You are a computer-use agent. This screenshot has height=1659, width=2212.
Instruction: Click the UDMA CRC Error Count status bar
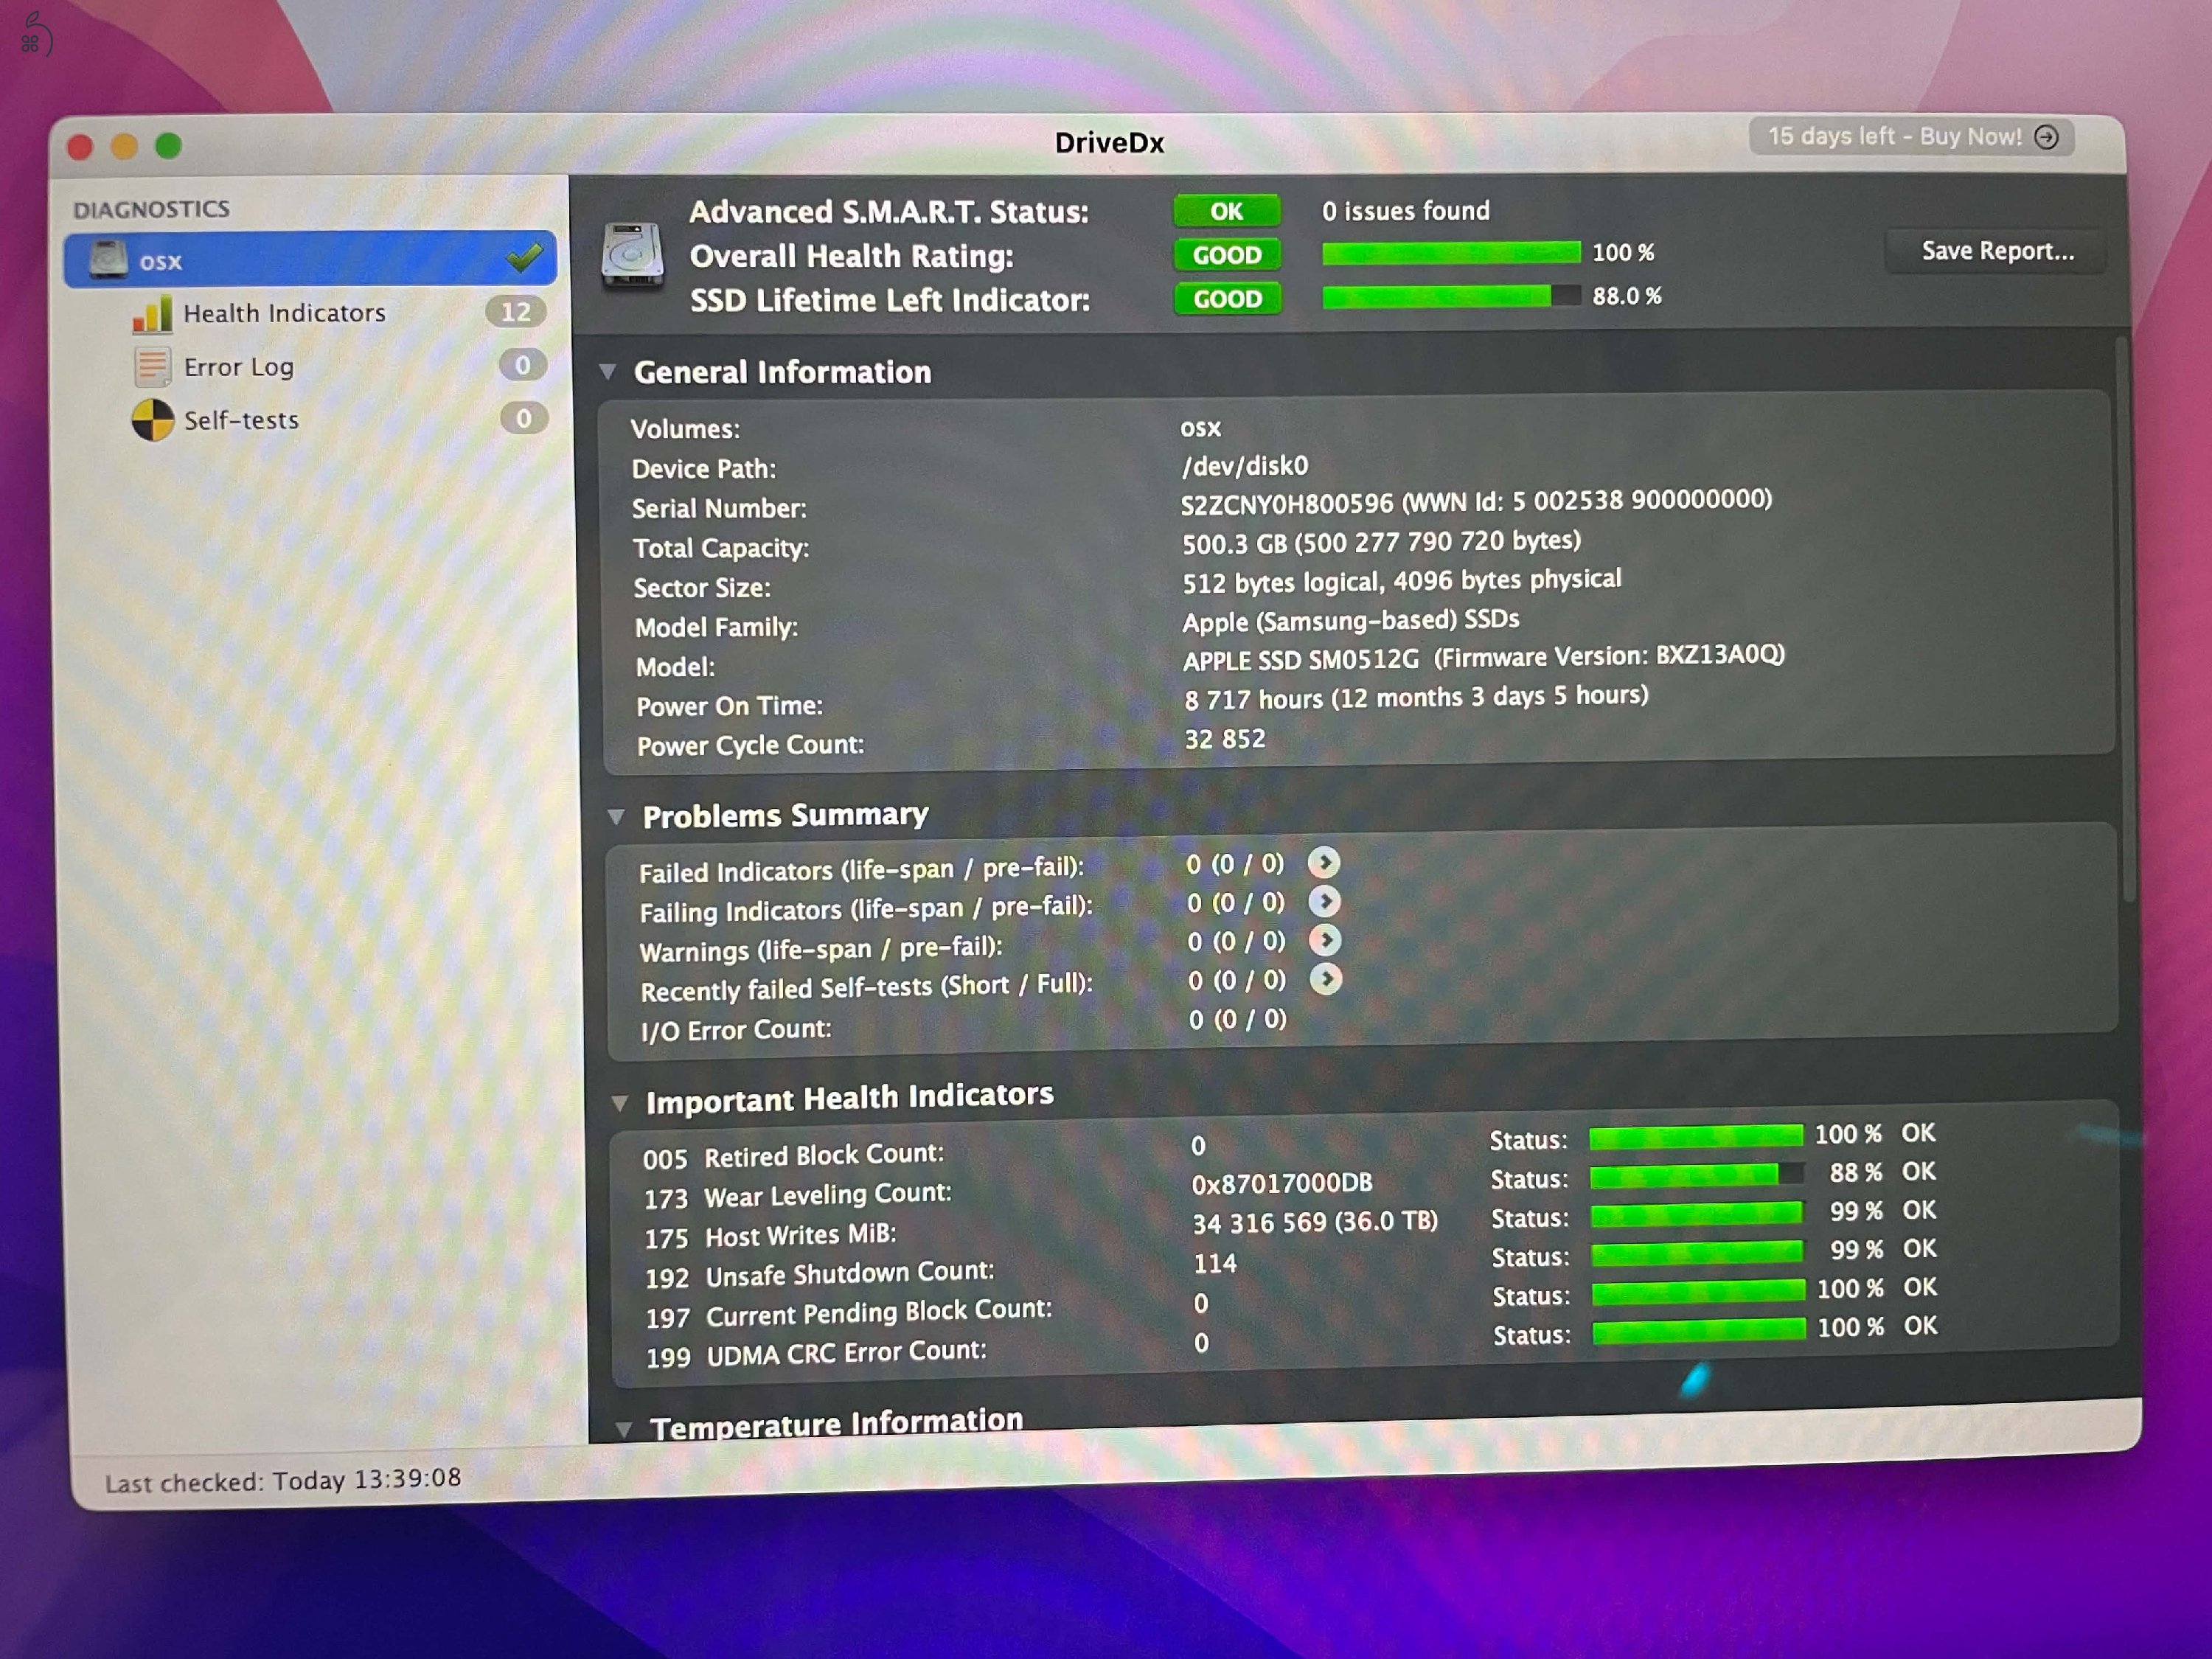(x=1700, y=1330)
